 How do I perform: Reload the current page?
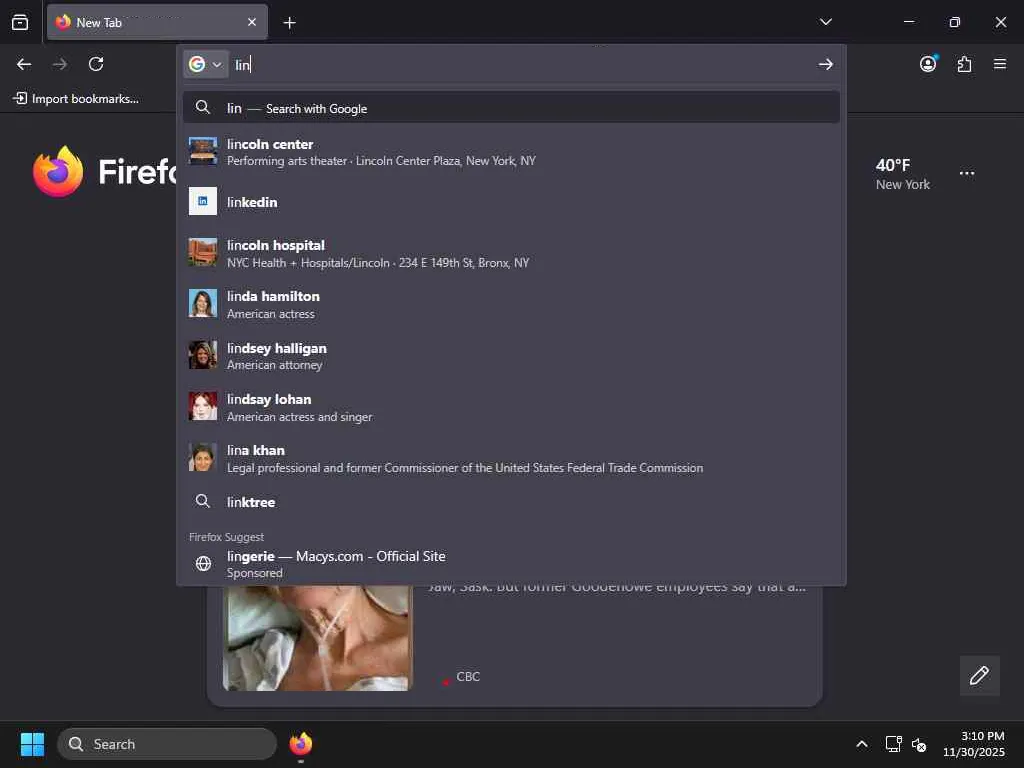point(96,64)
